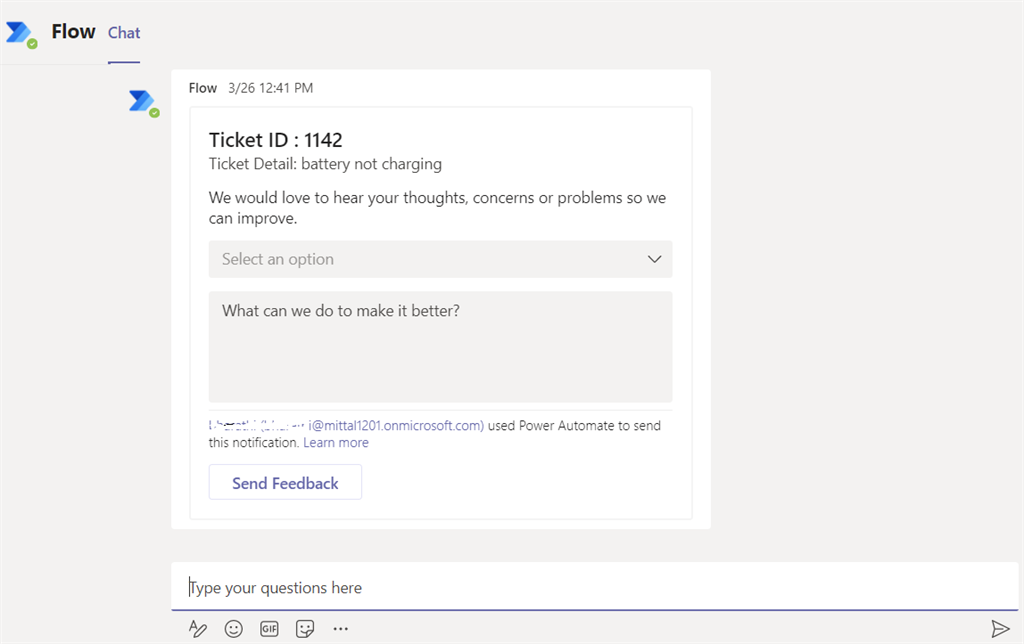Click the message timestamp 3/26 12:41 PM
Image resolution: width=1024 pixels, height=644 pixels.
pos(270,88)
